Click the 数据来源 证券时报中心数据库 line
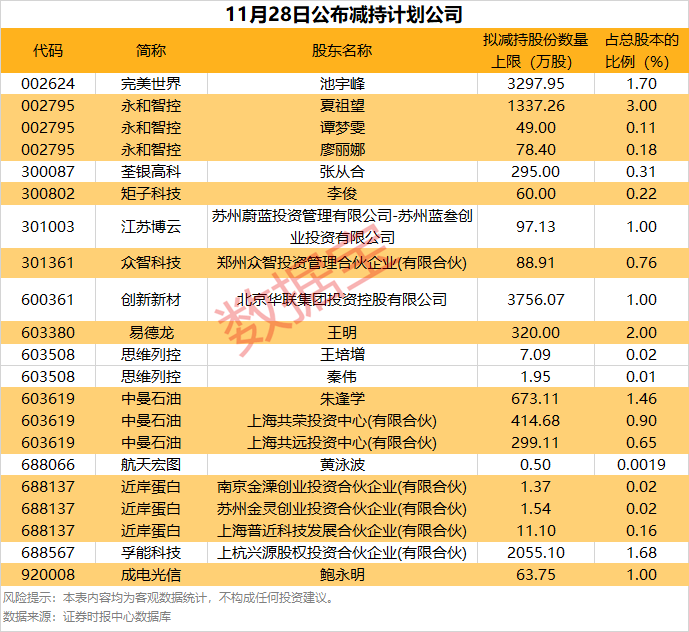The height and width of the screenshot is (632, 689). tap(87, 616)
